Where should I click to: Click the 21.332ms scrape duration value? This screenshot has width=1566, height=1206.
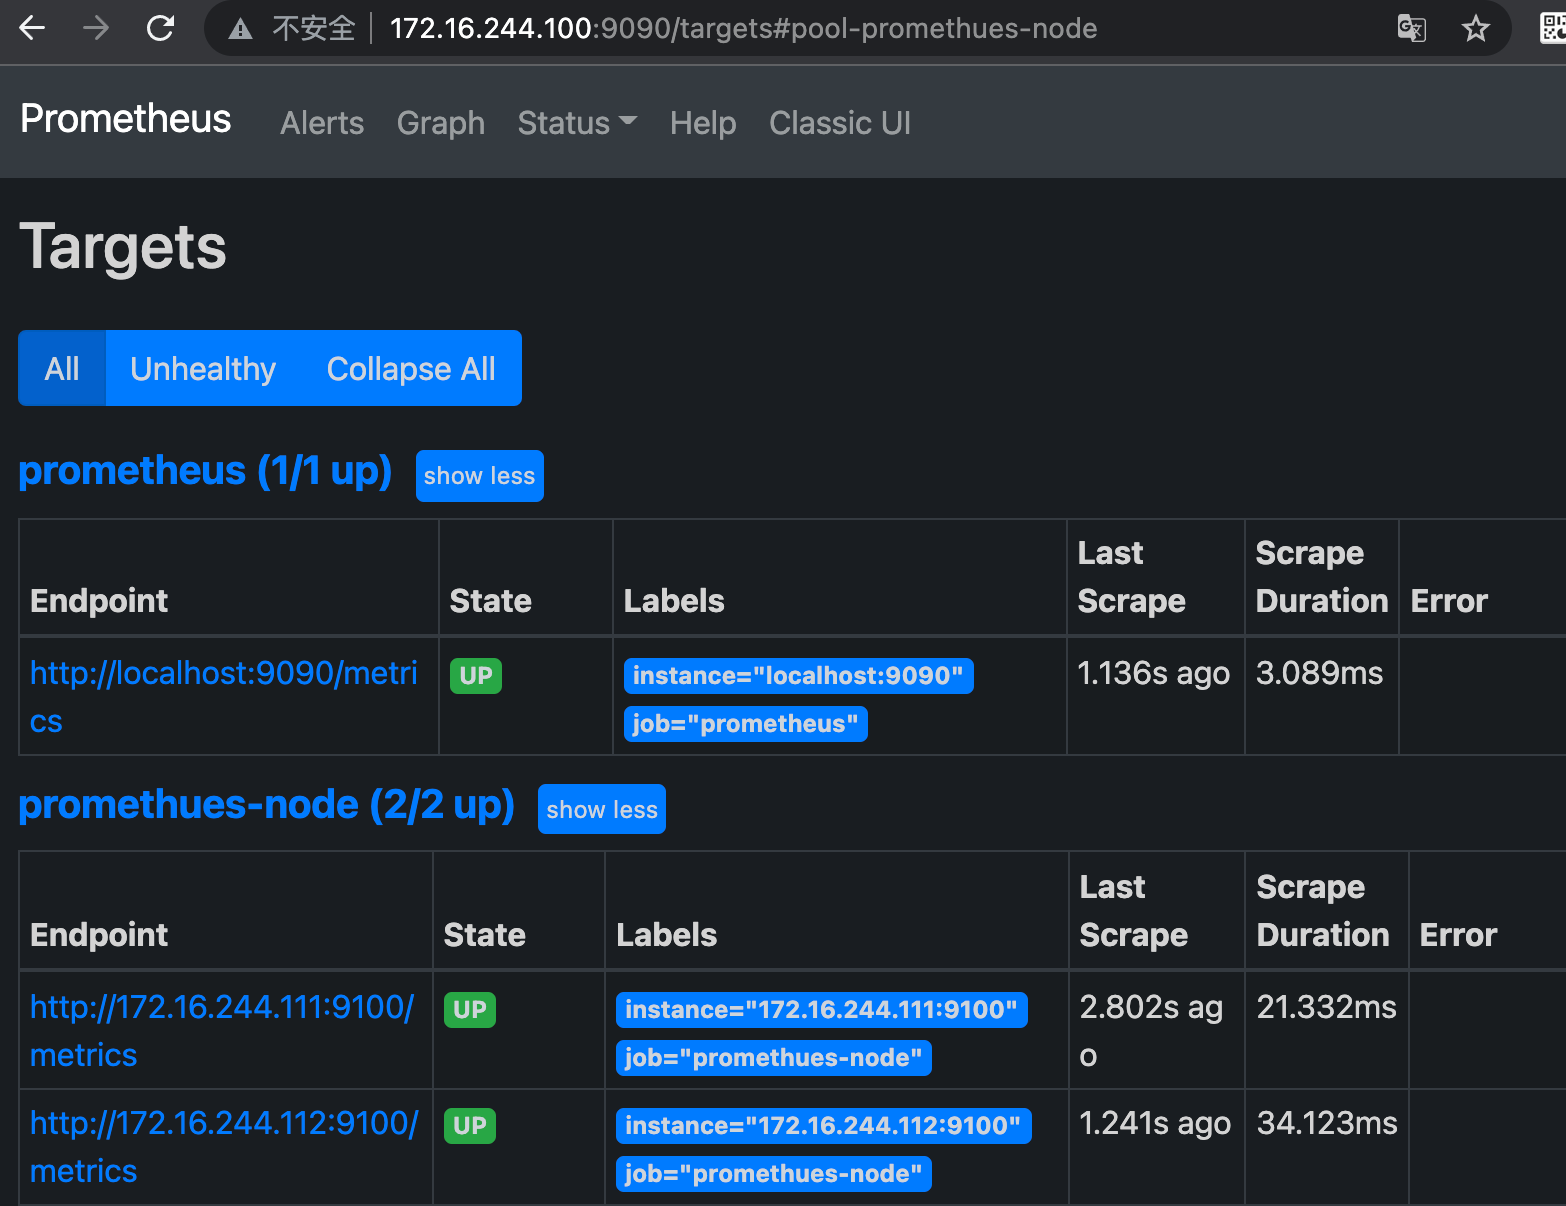1327,1007
